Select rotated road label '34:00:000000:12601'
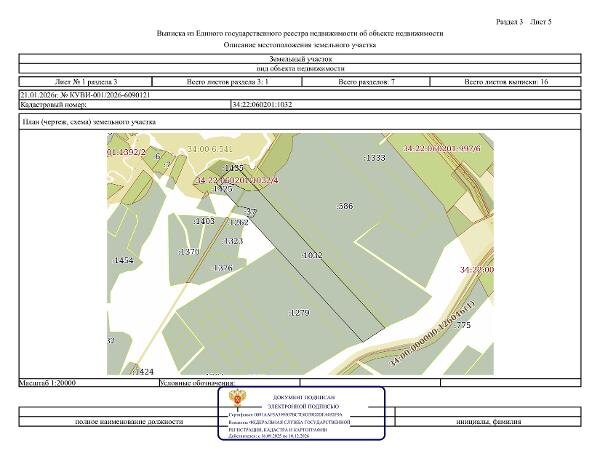The height and width of the screenshot is (464, 600). click(432, 334)
